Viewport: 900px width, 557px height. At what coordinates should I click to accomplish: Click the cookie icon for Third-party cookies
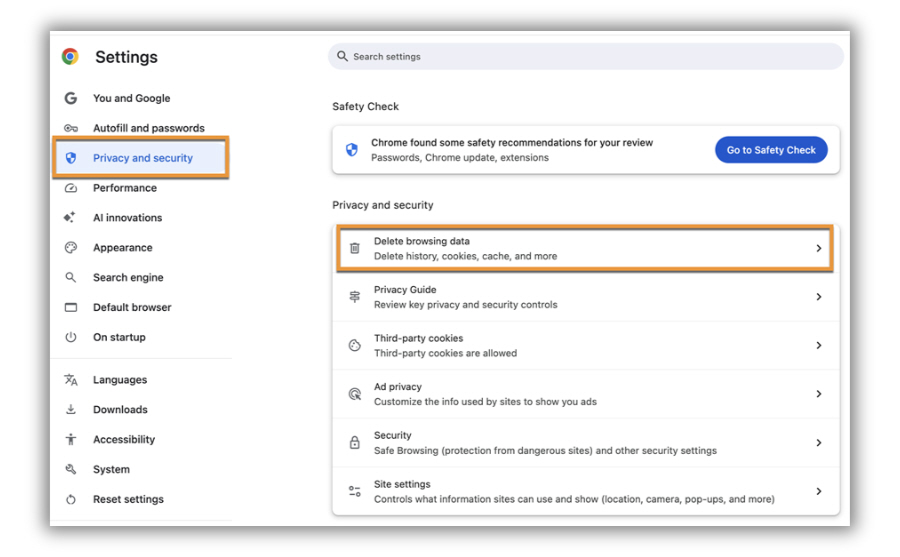click(x=355, y=345)
